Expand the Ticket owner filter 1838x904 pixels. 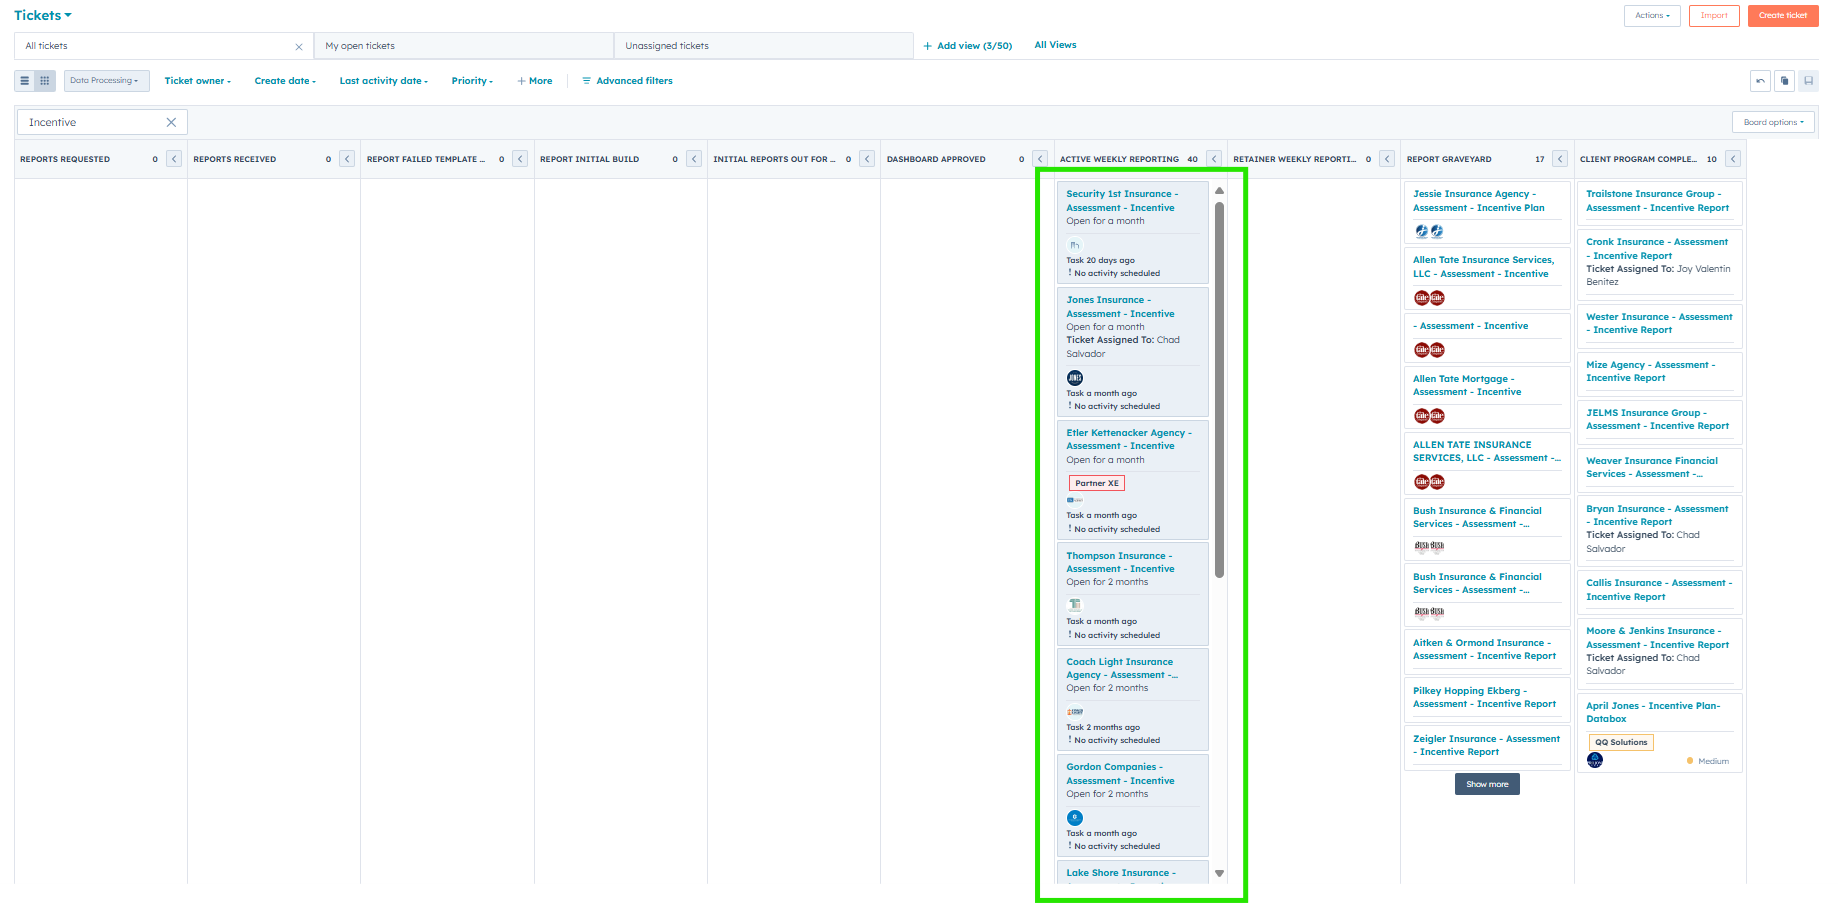[x=197, y=81]
